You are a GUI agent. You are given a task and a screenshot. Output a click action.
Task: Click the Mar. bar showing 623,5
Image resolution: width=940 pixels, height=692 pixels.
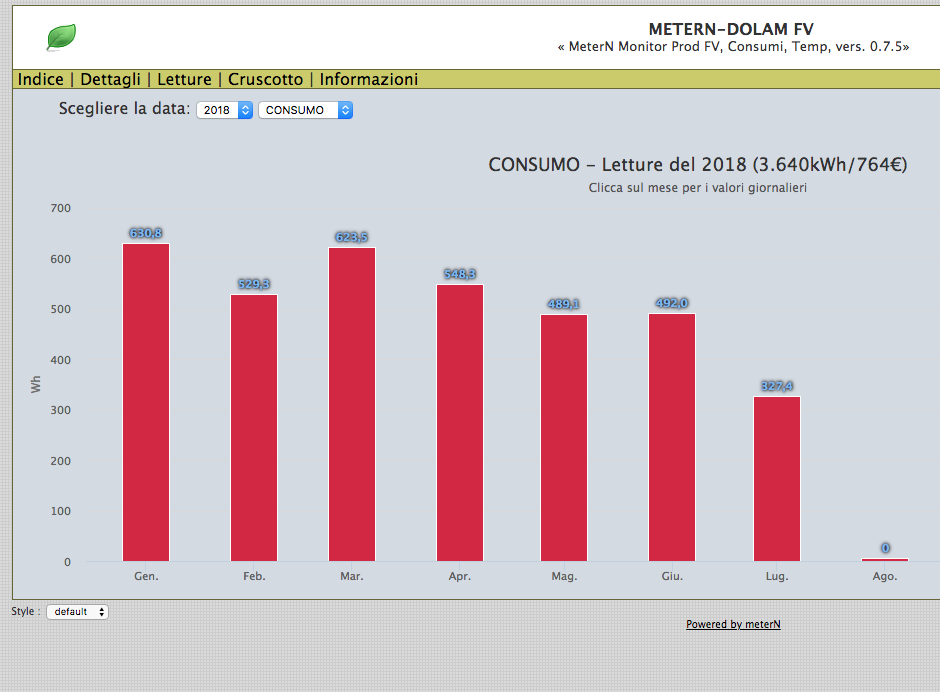[352, 404]
